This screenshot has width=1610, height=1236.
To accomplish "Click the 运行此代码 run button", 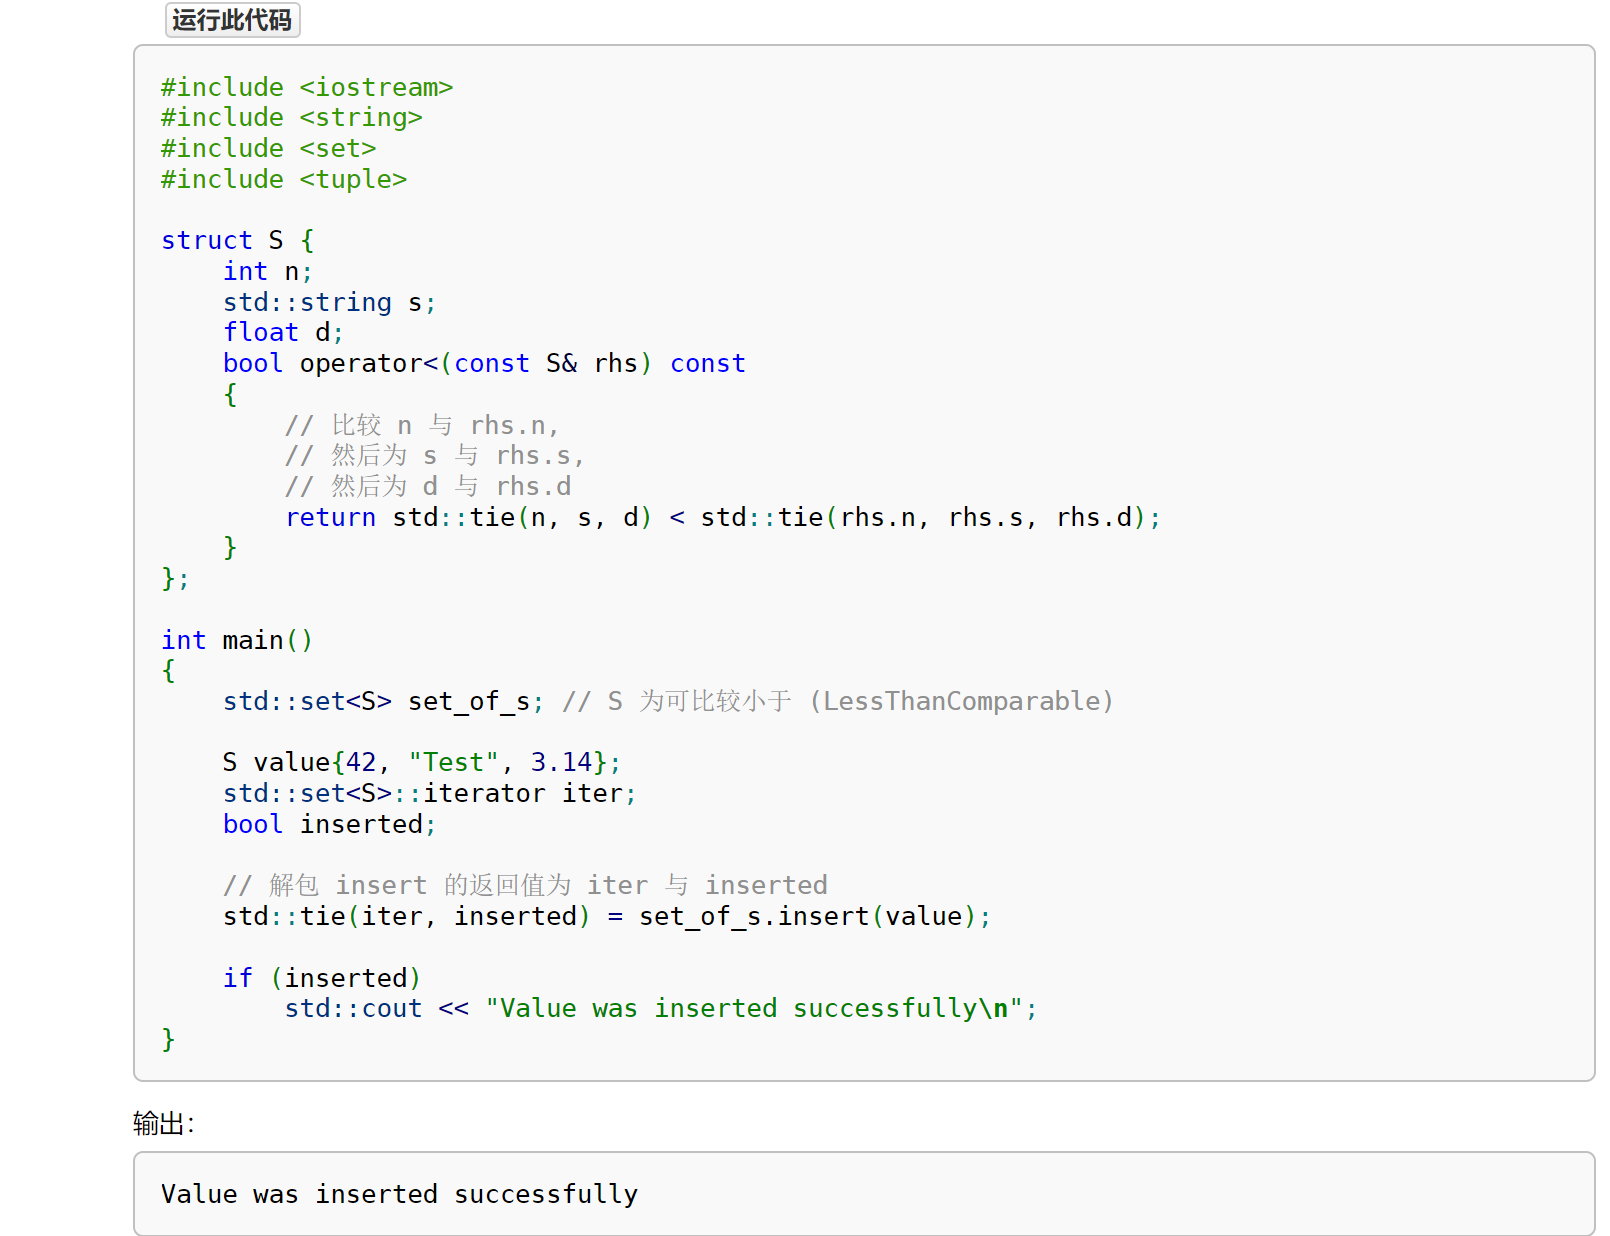I will point(232,20).
